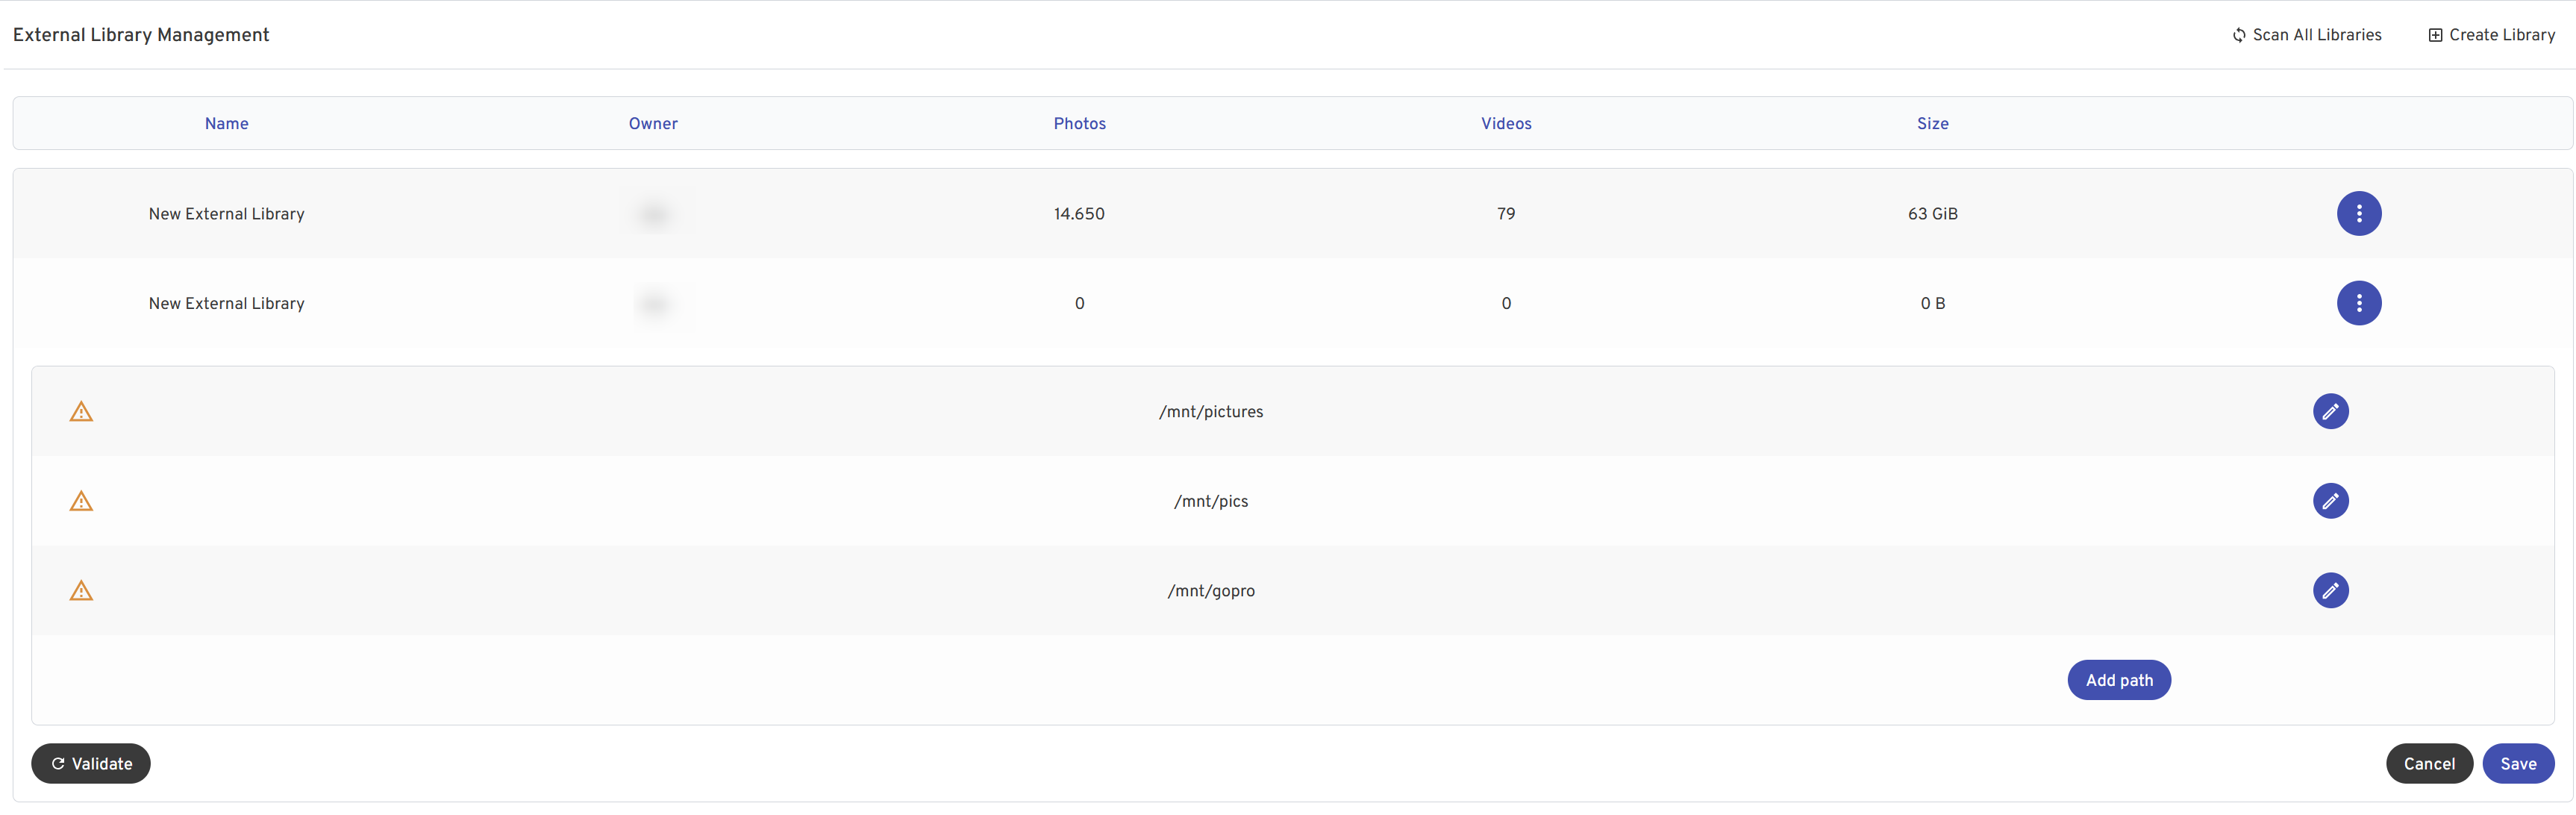Click warning icon beside /mnt/pics
2576x815 pixels.
[x=81, y=501]
